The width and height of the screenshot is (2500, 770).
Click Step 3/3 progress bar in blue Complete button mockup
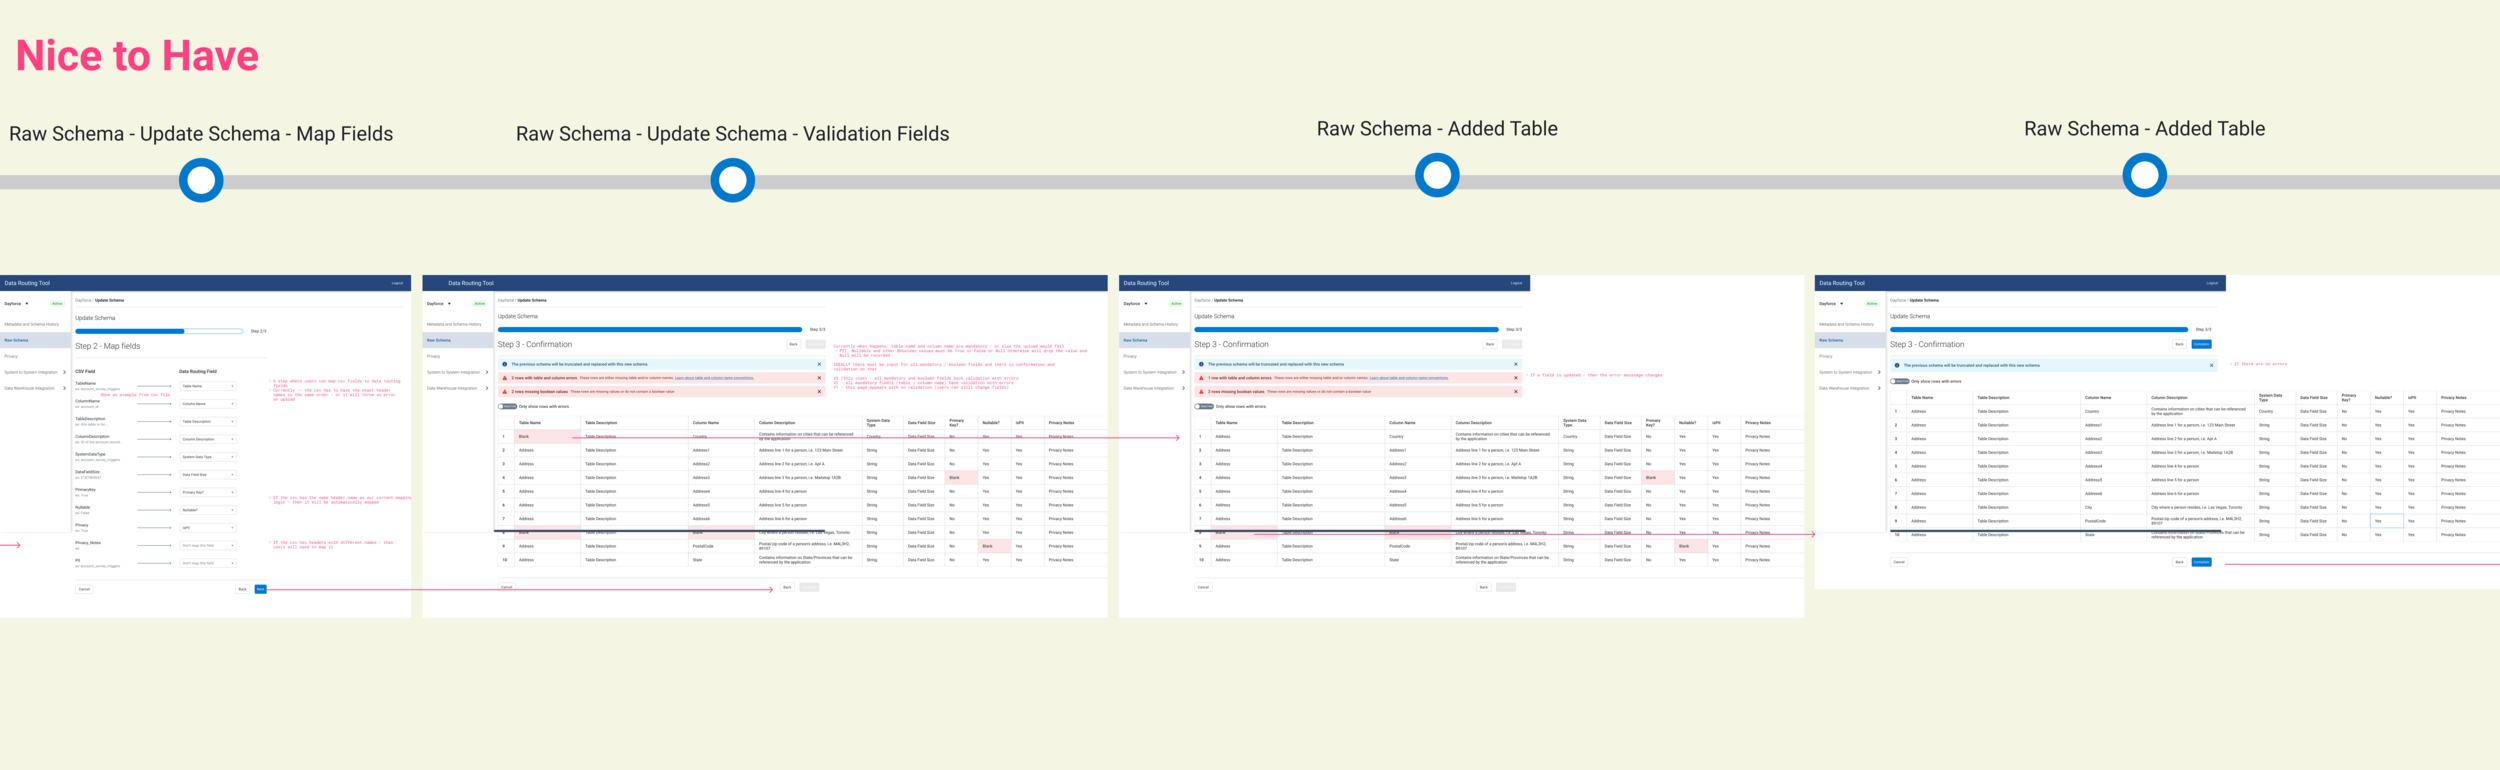click(2039, 329)
